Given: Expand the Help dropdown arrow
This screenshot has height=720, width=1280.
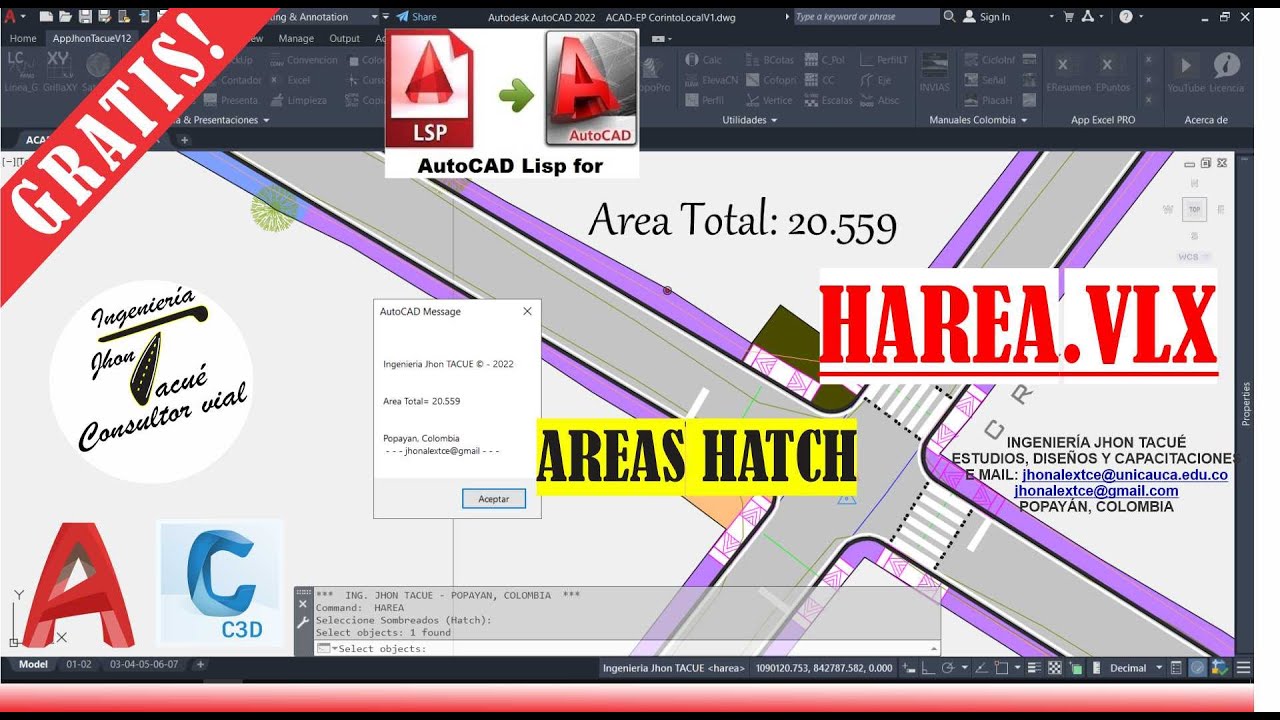Looking at the screenshot, I should pyautogui.click(x=1143, y=17).
